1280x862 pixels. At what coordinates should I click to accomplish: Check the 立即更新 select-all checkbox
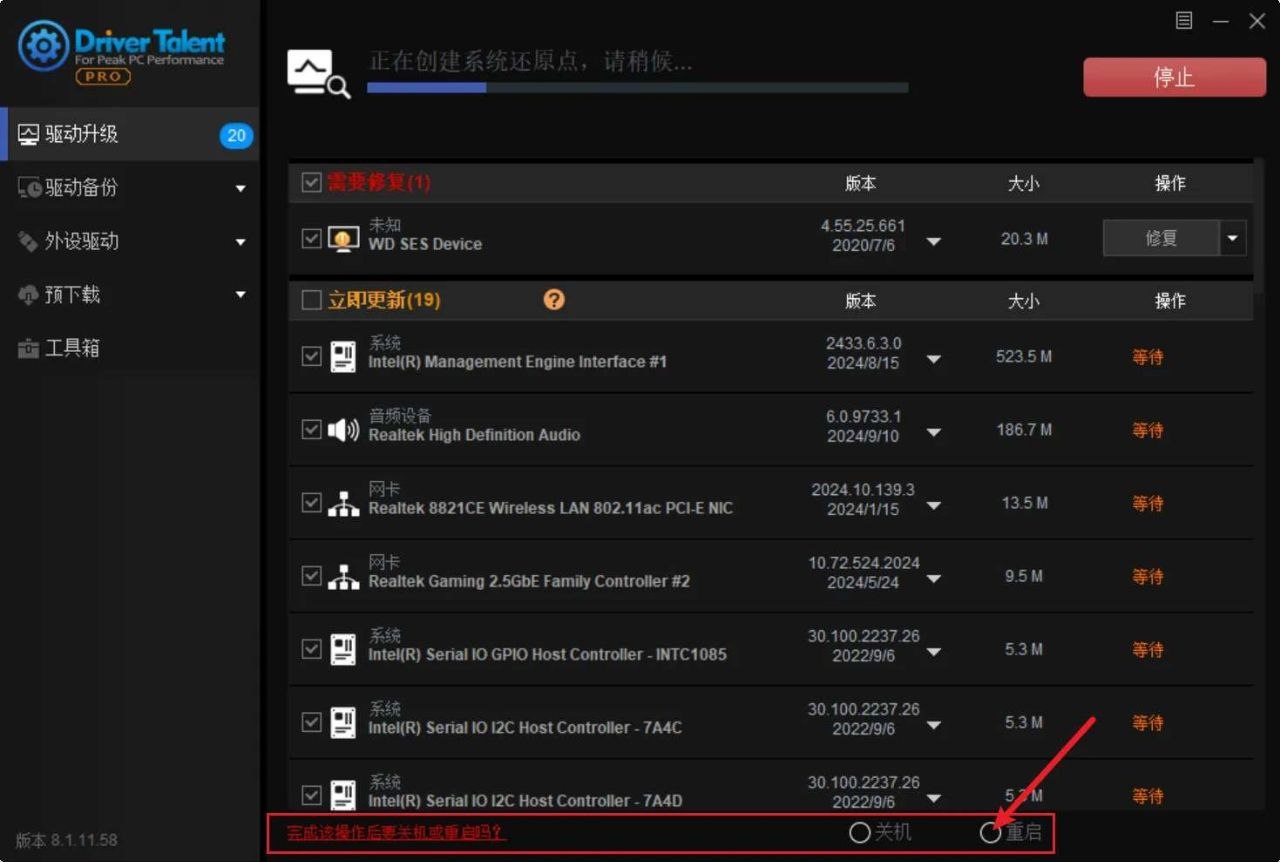[311, 300]
